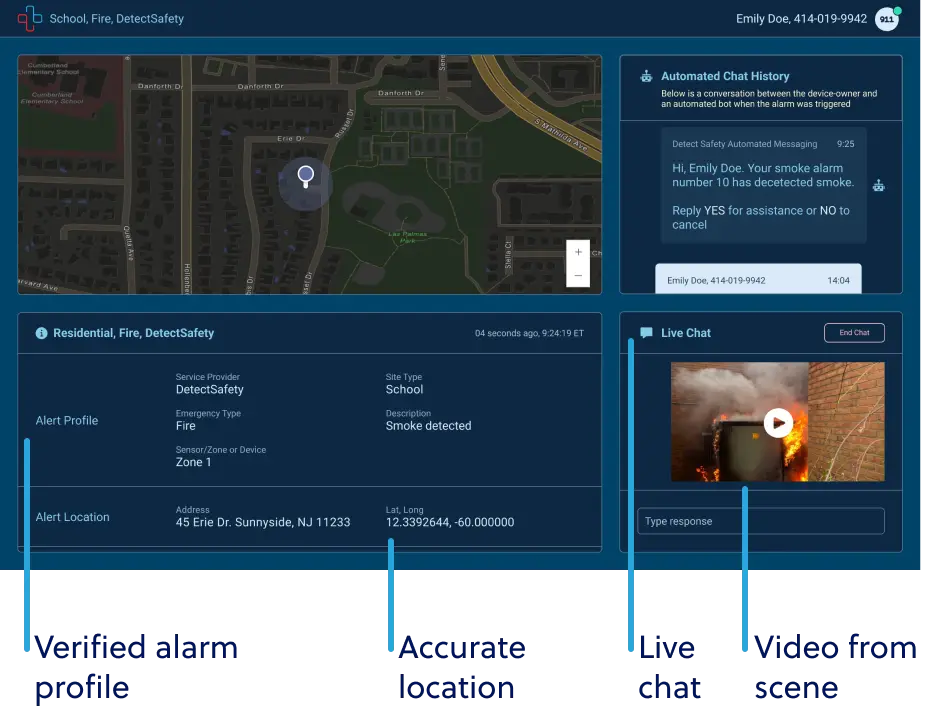This screenshot has width=934, height=712.
Task: Select the Alert Location row label
Action: point(73,517)
